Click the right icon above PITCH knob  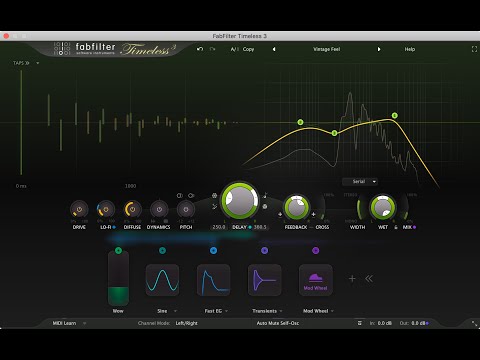coord(191,195)
